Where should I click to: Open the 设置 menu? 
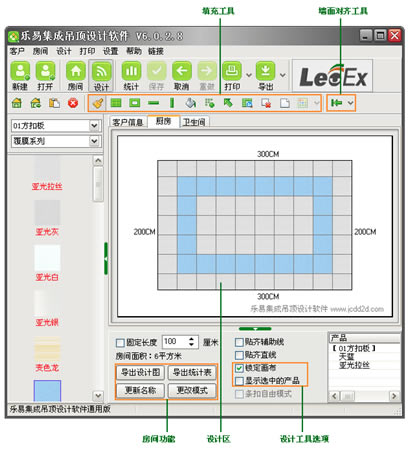[110, 51]
